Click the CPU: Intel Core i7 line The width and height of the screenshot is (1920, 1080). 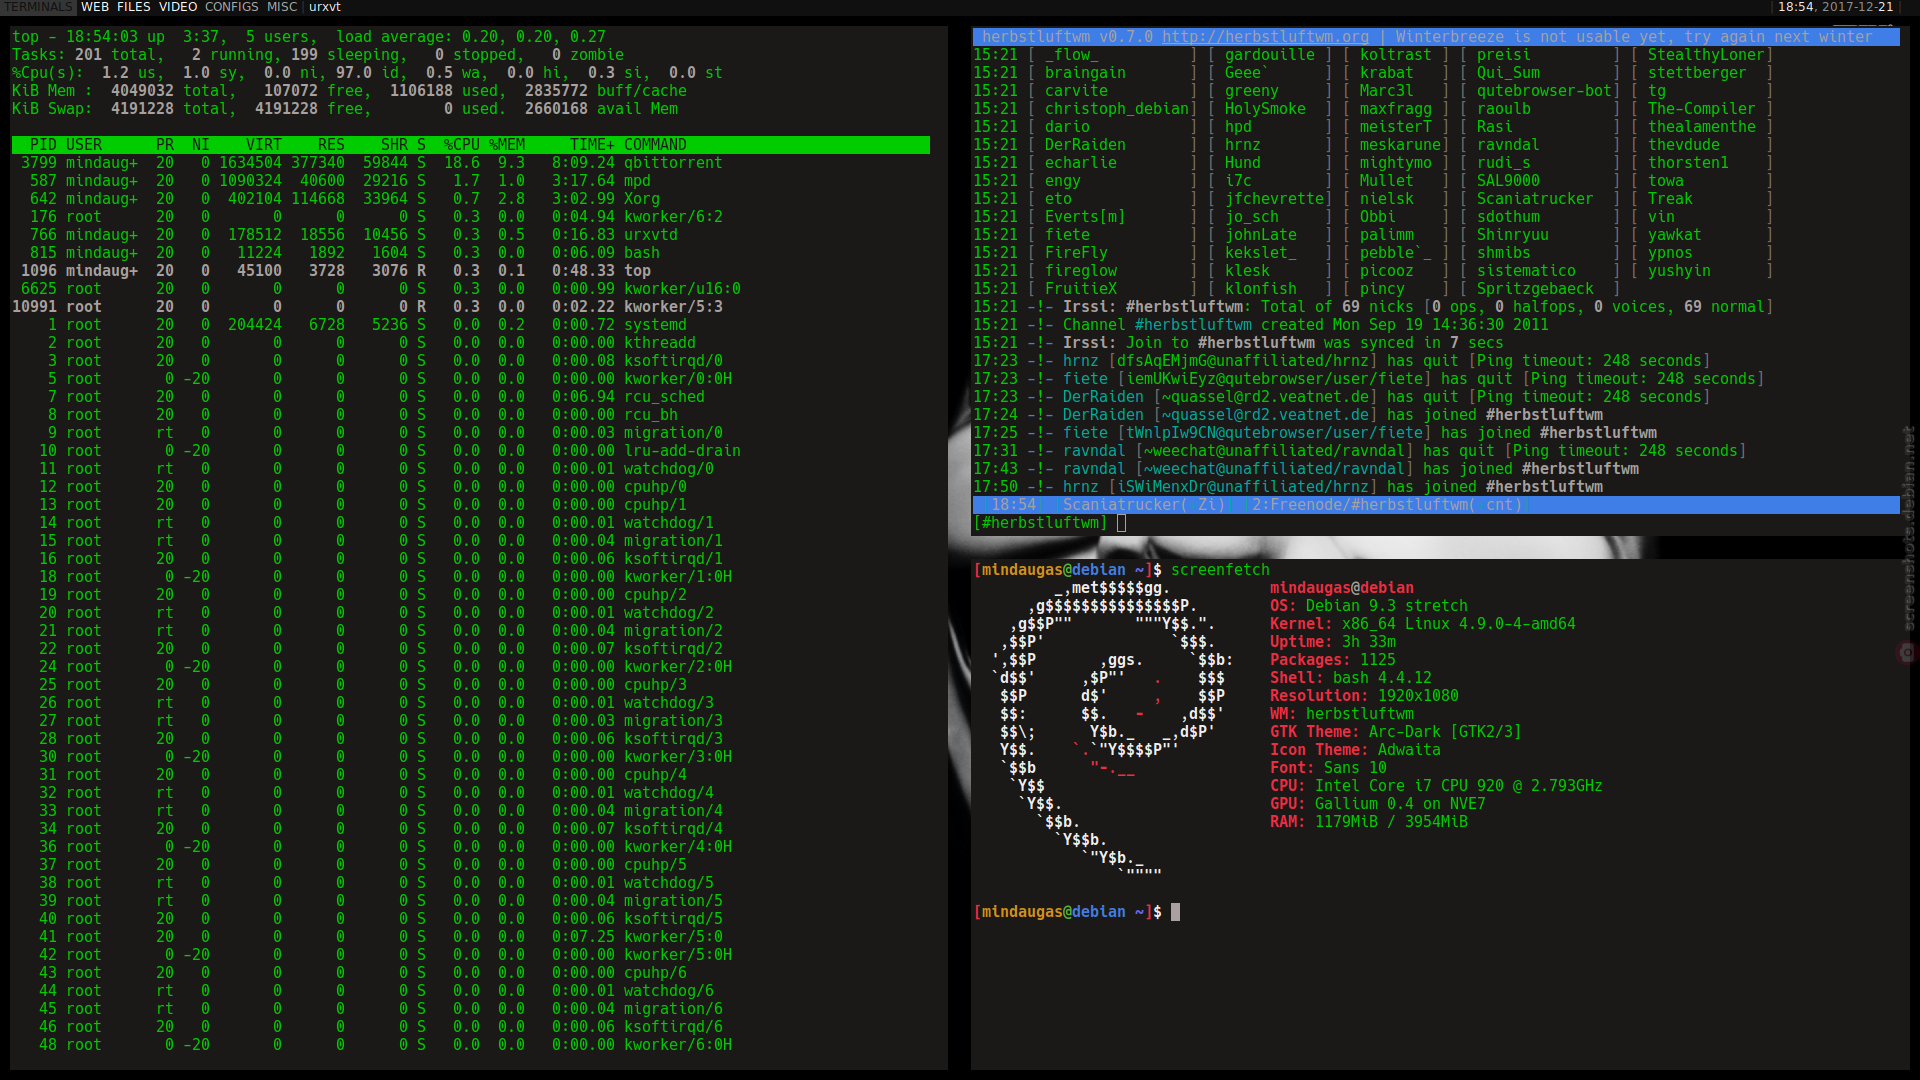click(1436, 786)
